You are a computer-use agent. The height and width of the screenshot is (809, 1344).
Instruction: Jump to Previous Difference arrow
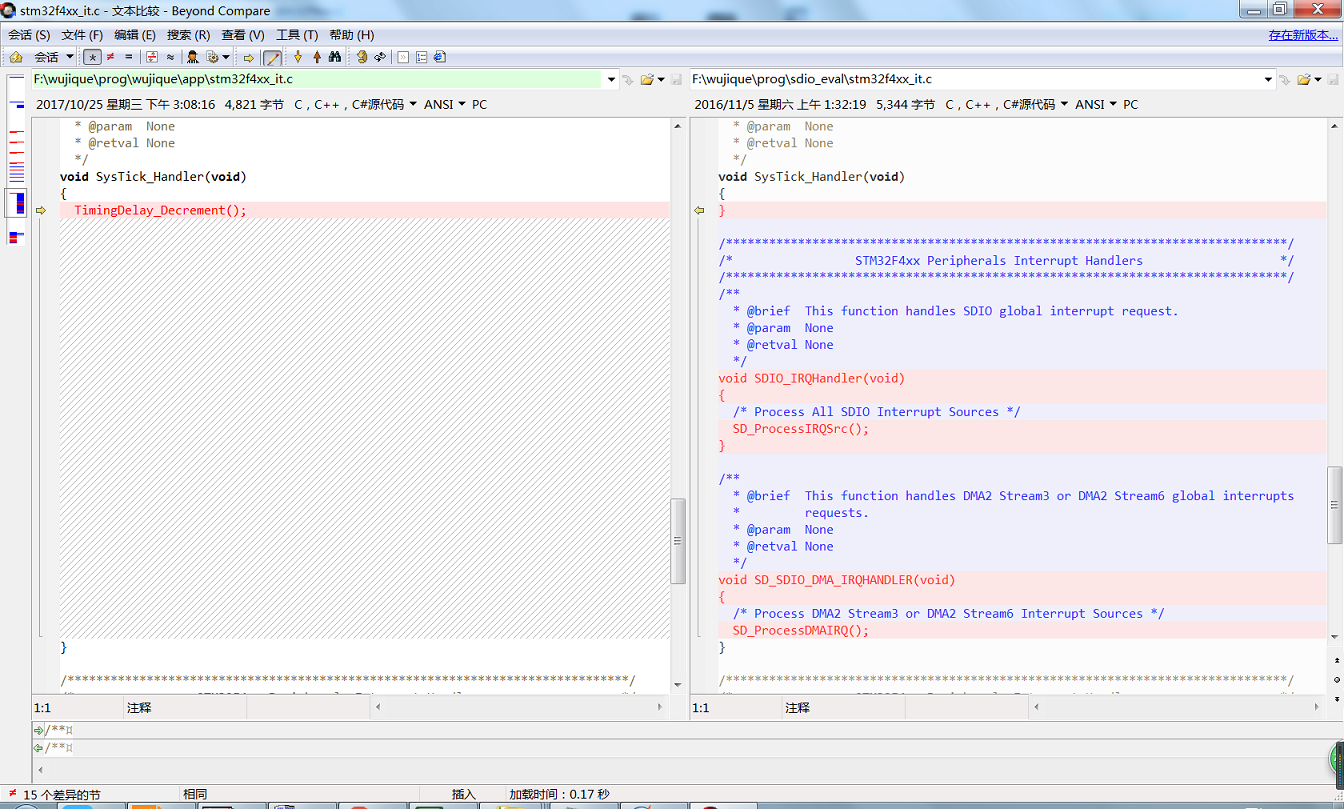click(317, 57)
